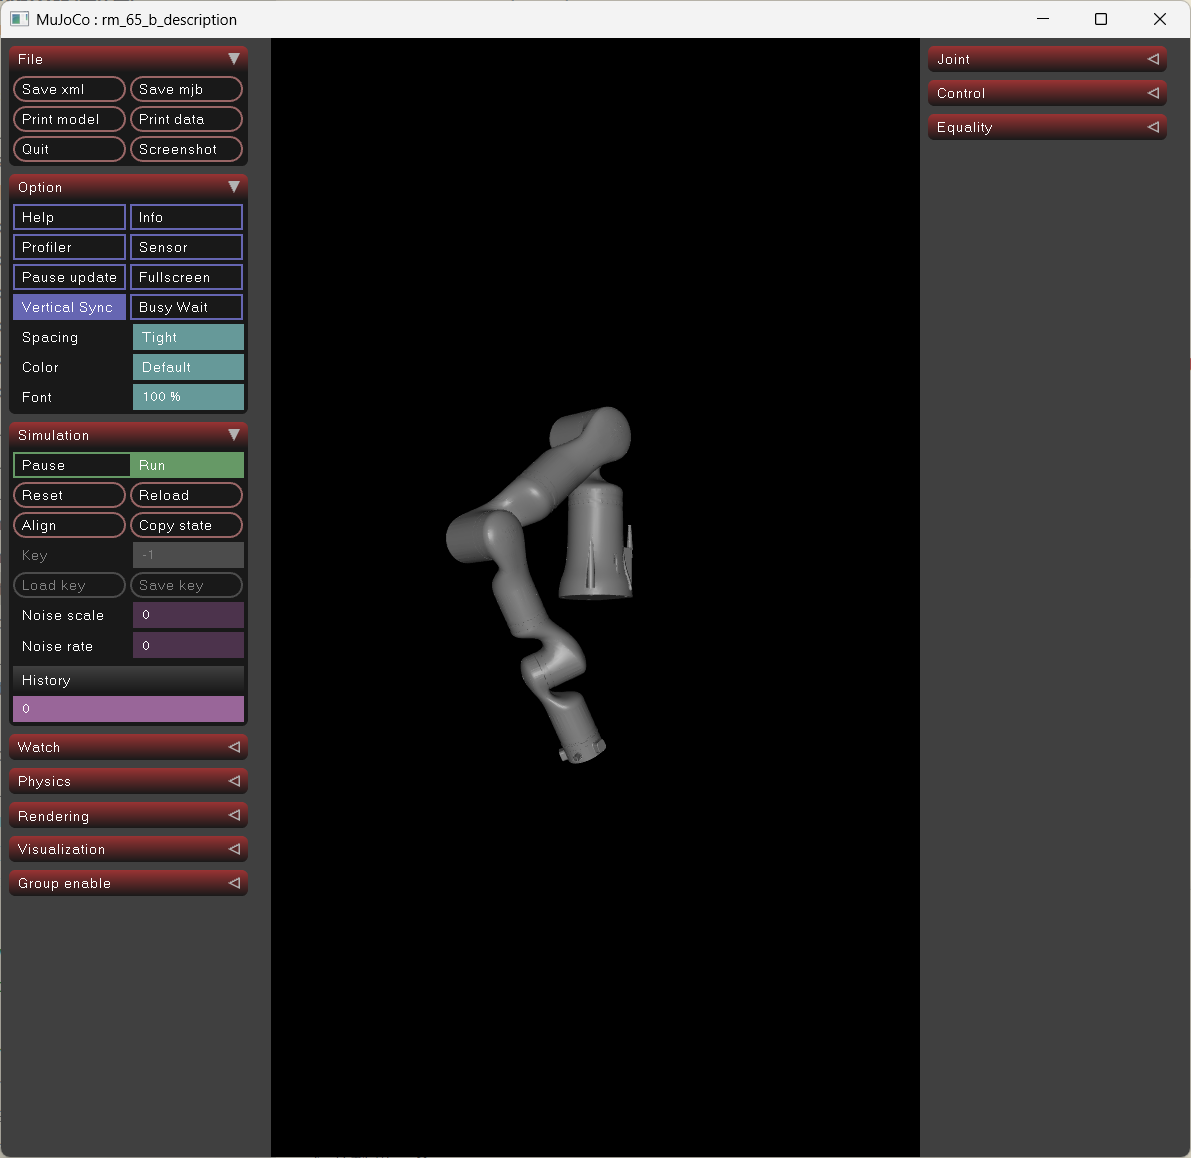Image resolution: width=1191 pixels, height=1158 pixels.
Task: Select Run simulation mode
Action: coord(187,465)
